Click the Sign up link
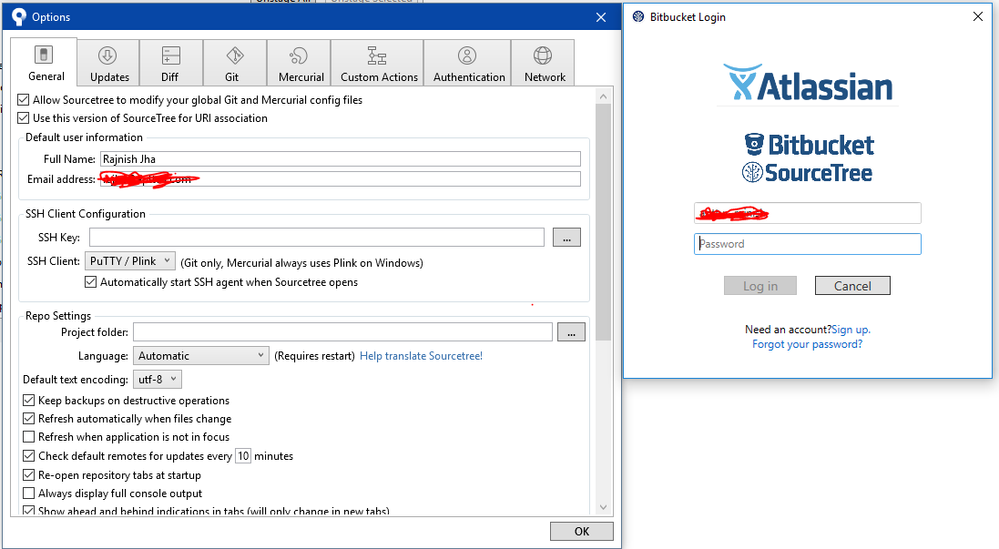Screen dimensions: 999x549 (851, 329)
